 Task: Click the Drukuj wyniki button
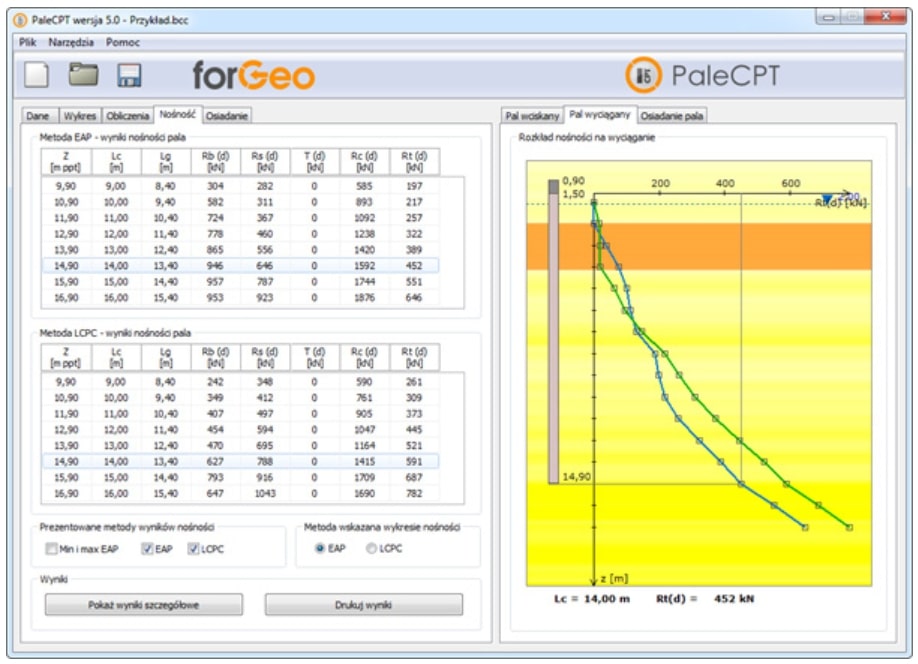click(363, 605)
